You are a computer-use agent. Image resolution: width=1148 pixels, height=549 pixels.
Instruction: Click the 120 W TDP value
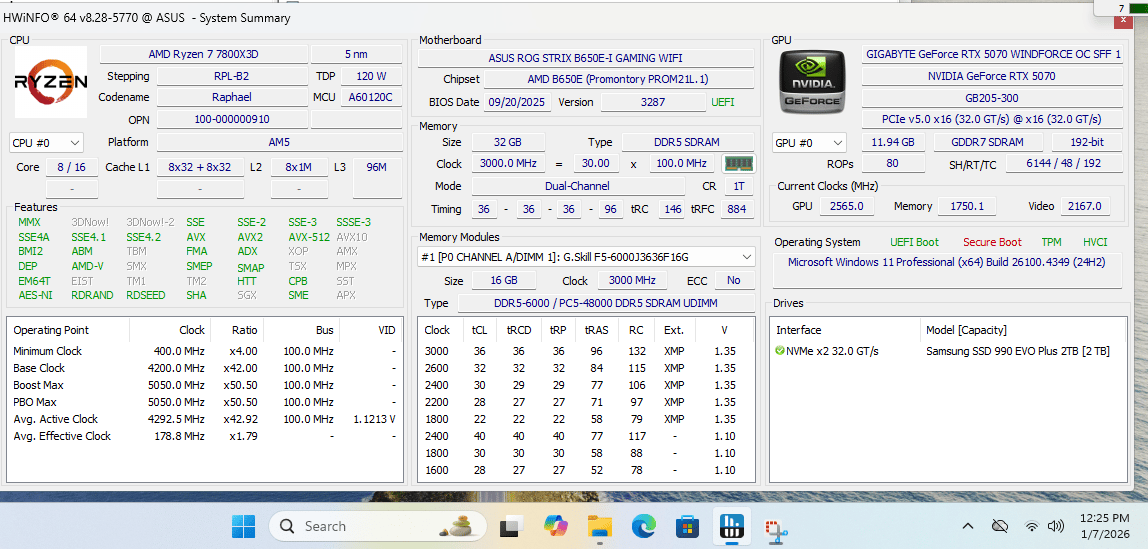coord(371,76)
